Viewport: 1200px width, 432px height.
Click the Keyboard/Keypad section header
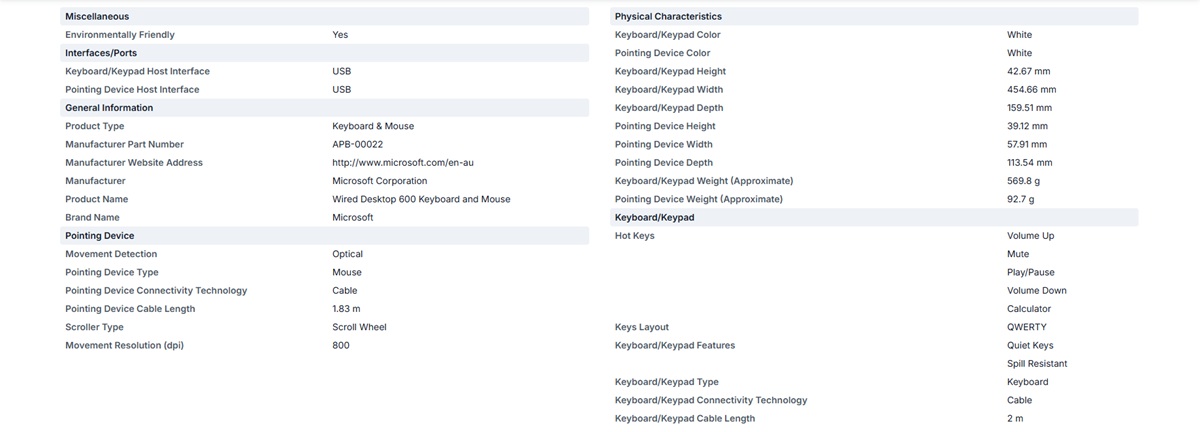point(874,218)
